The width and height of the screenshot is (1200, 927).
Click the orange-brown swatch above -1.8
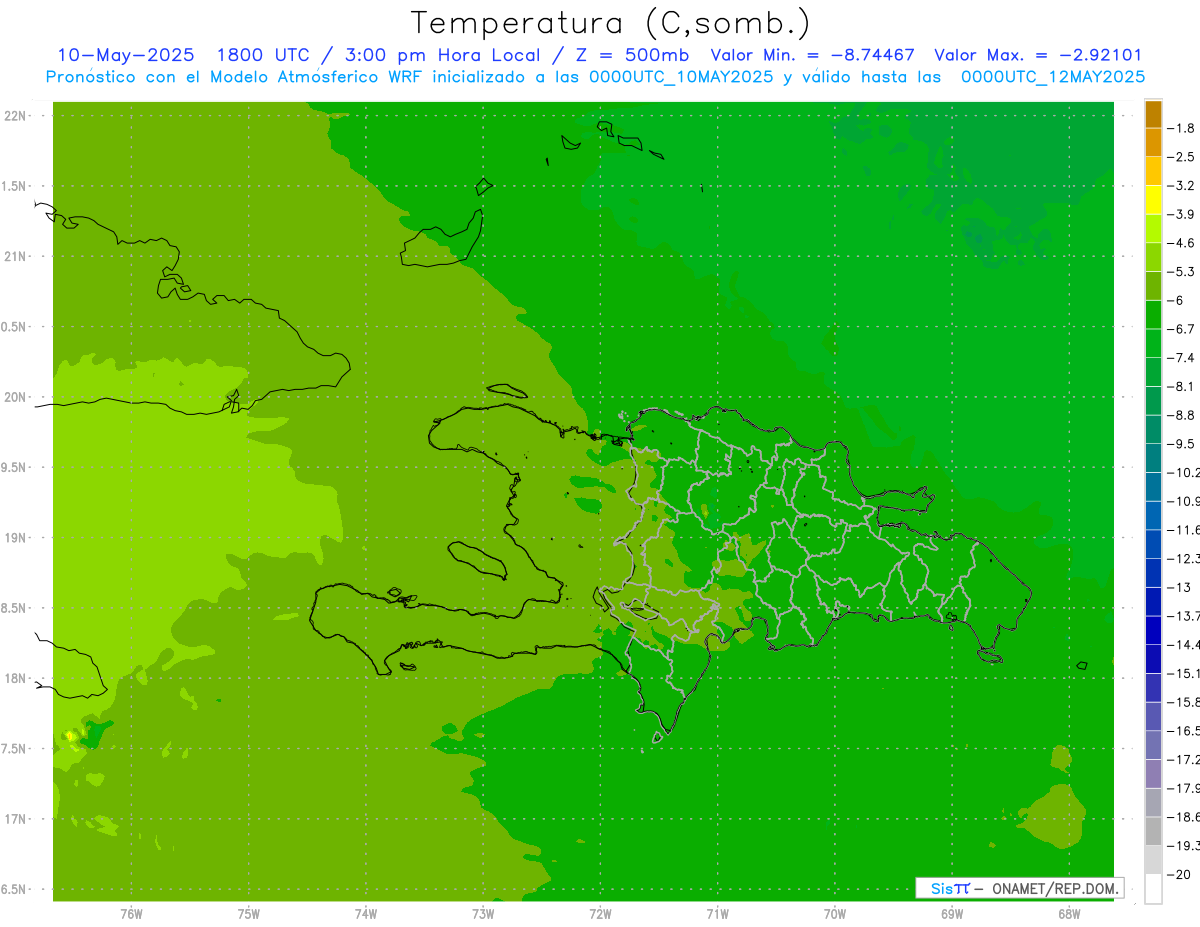(1153, 115)
